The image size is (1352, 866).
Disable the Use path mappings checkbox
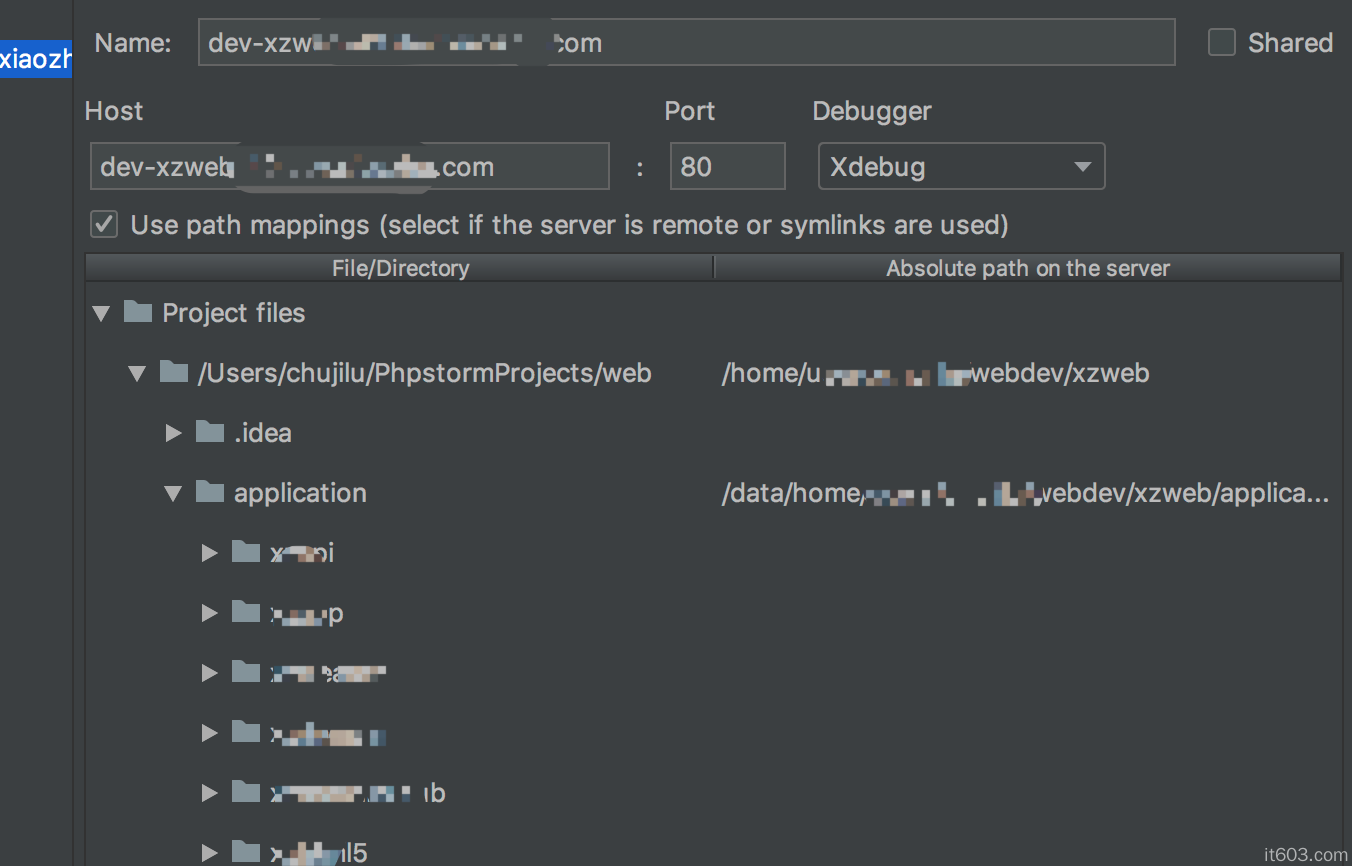pos(104,224)
